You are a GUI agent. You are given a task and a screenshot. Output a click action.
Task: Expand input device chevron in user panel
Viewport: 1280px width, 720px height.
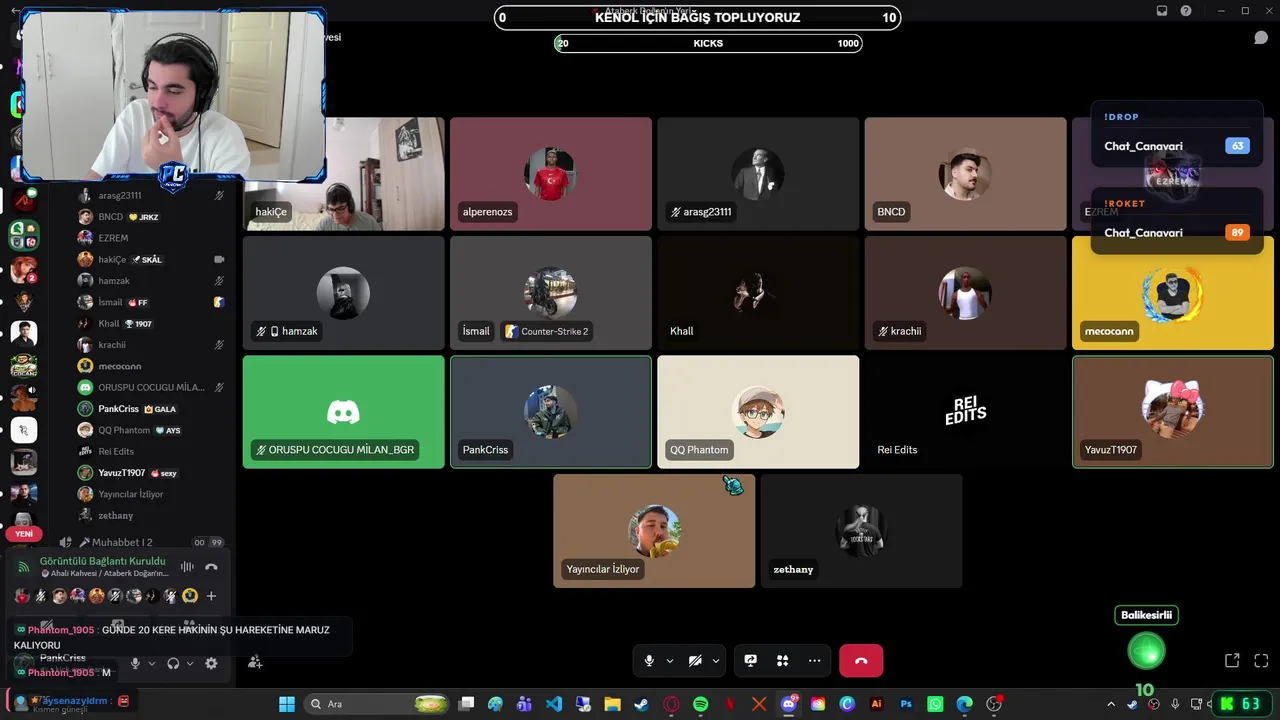pyautogui.click(x=152, y=663)
